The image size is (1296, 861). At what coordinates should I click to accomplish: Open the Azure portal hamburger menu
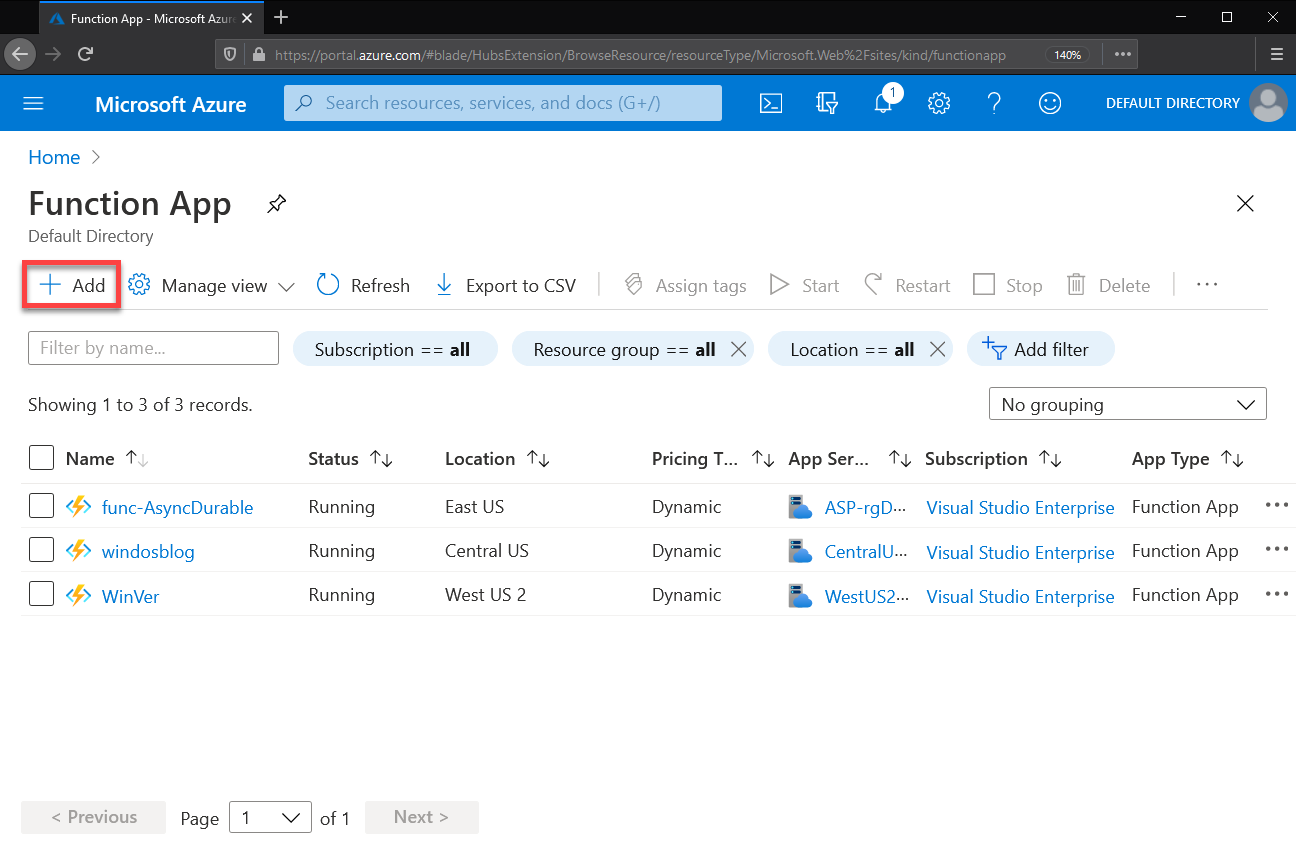[34, 104]
